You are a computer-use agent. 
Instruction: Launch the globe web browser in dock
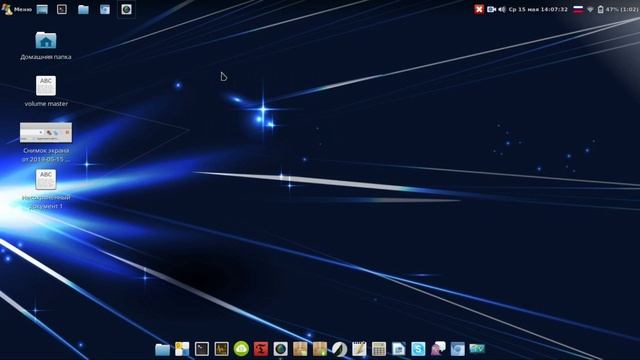coord(280,349)
